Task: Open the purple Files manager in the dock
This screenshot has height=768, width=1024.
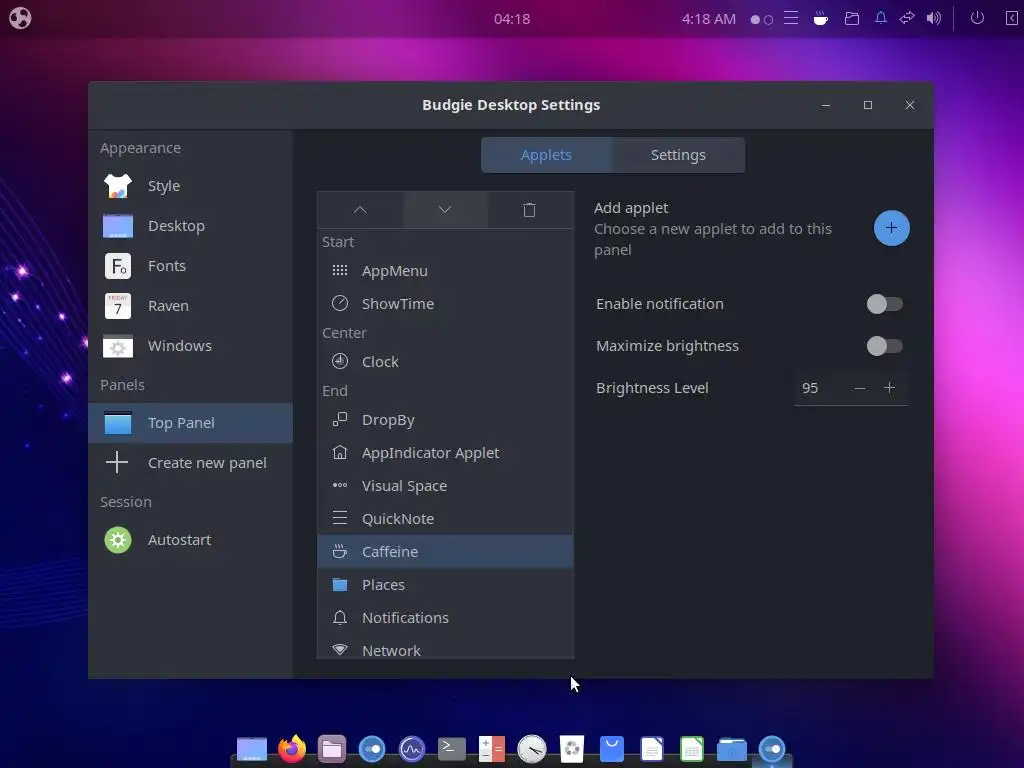Action: [x=332, y=749]
